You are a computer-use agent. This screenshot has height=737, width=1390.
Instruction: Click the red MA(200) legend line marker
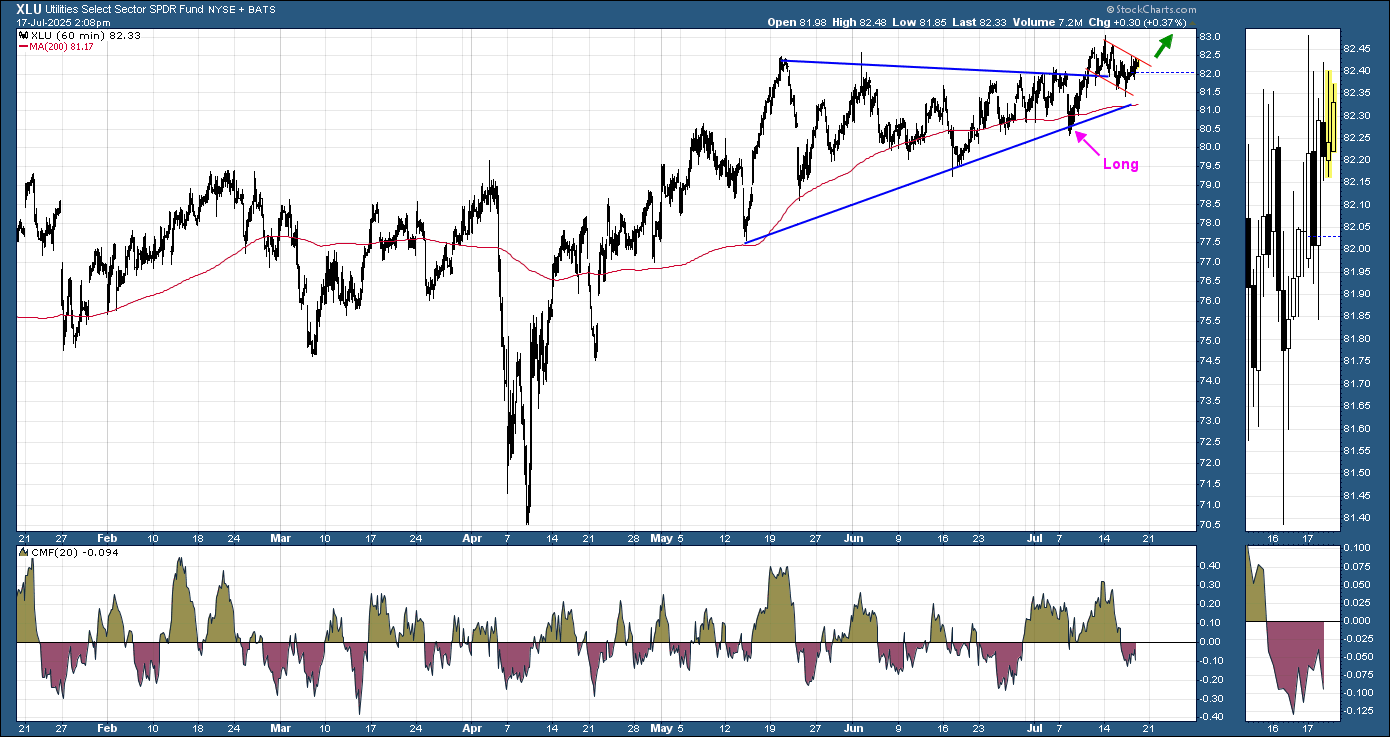tap(24, 45)
